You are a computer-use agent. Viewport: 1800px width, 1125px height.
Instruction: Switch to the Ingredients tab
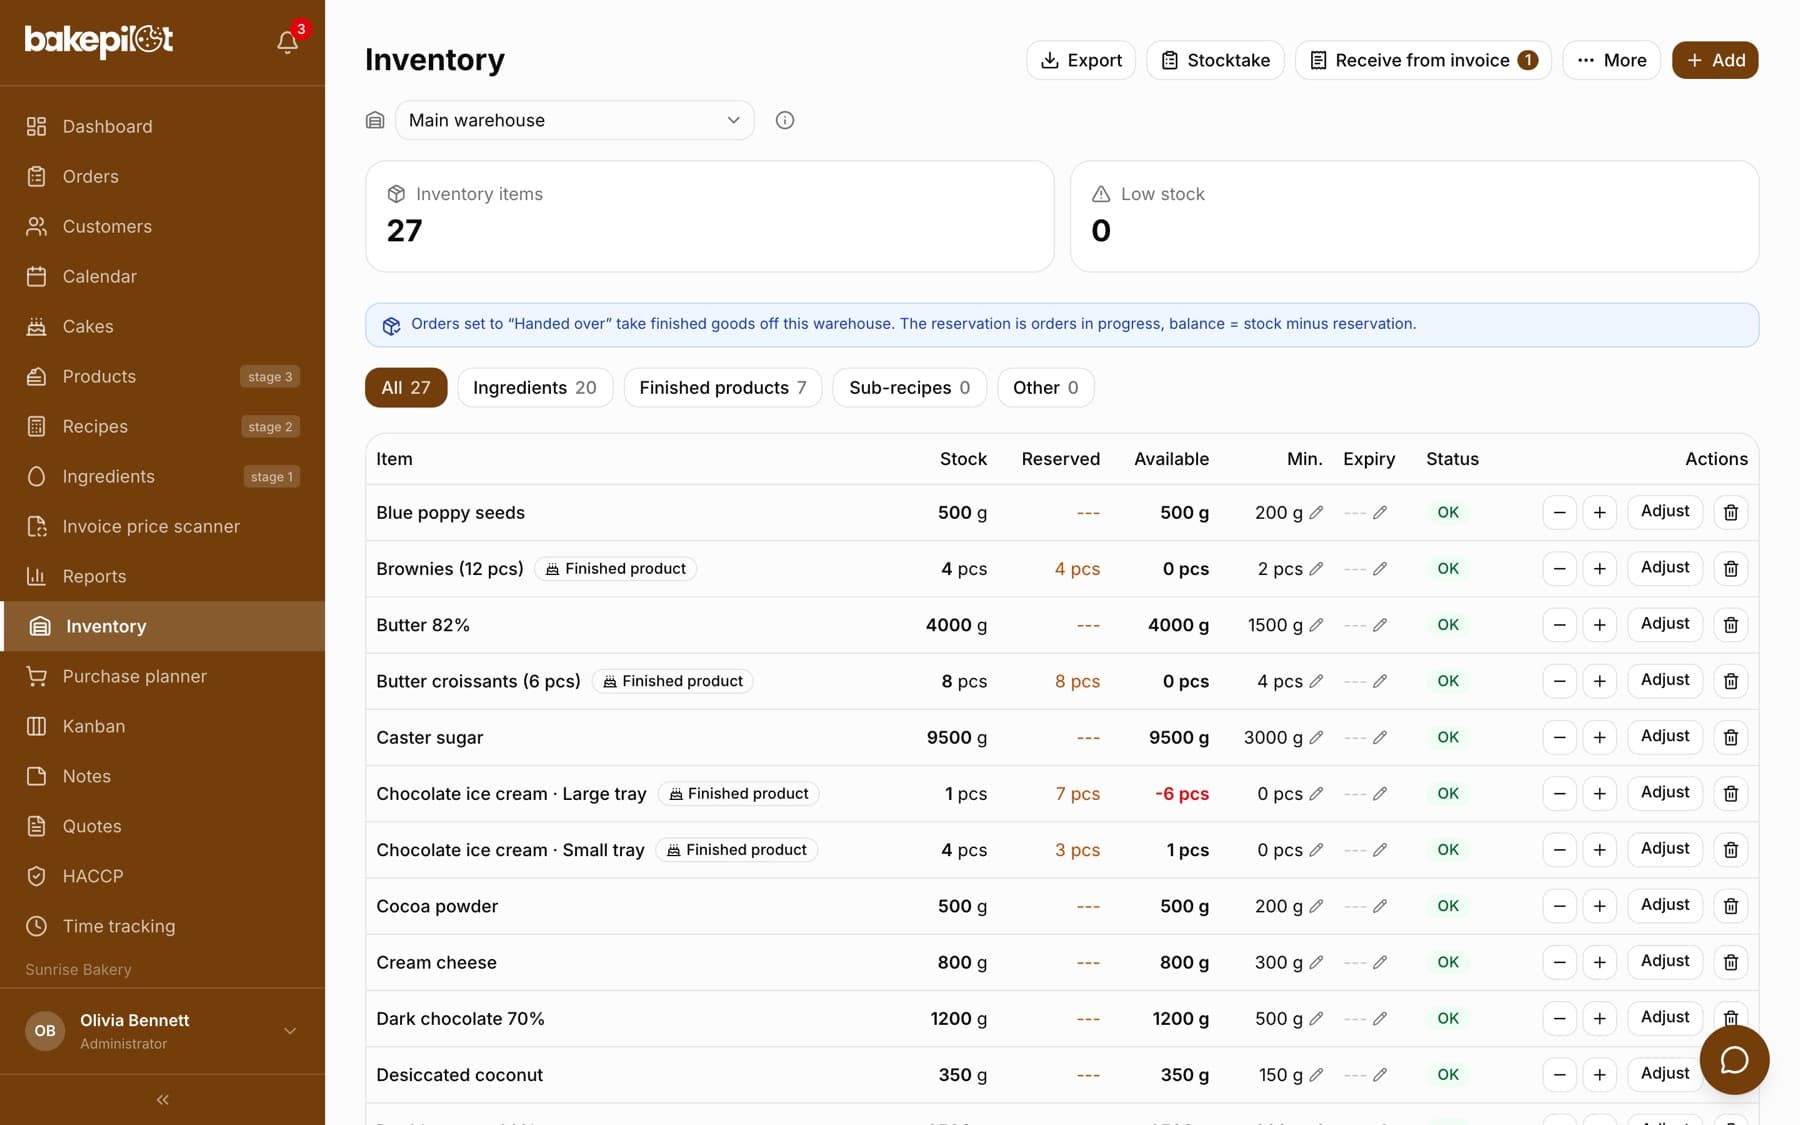(535, 388)
